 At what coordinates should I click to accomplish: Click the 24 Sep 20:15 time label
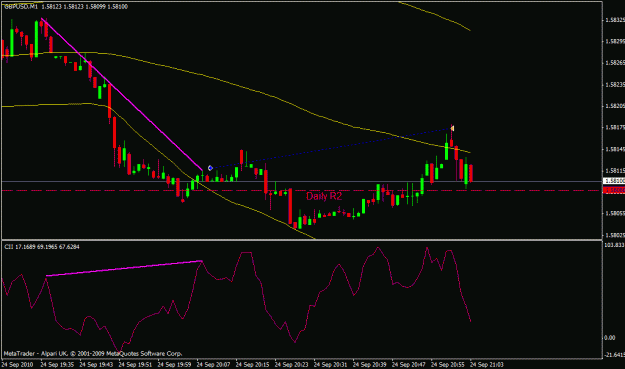252,364
